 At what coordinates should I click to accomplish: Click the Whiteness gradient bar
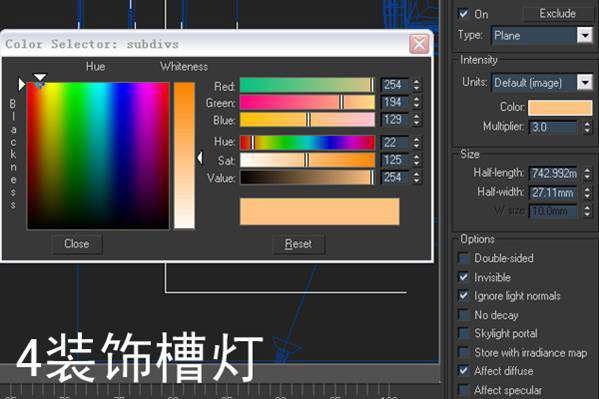185,155
